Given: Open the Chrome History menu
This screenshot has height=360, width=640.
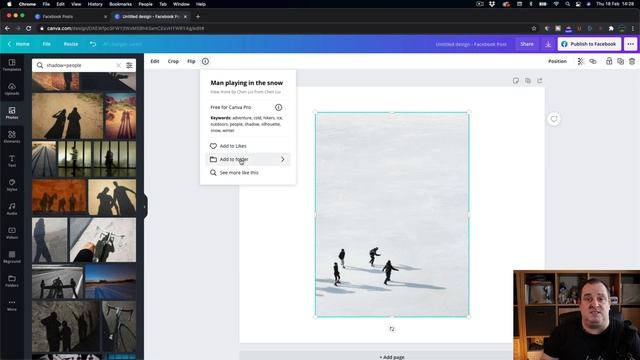Looking at the screenshot, I should 95,4.
